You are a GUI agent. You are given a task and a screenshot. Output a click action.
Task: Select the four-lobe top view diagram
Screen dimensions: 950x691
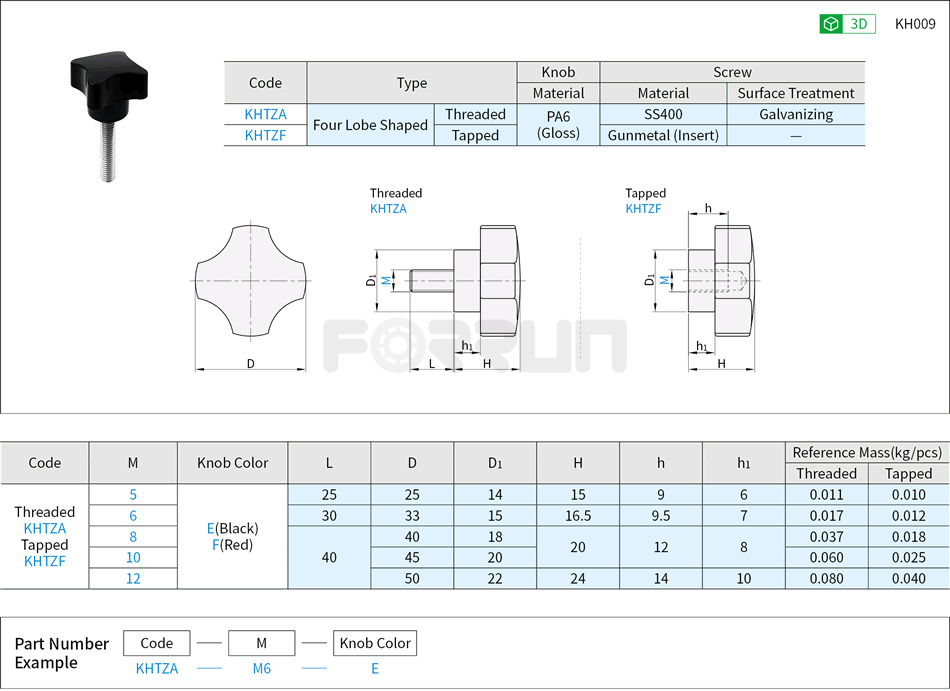(248, 285)
